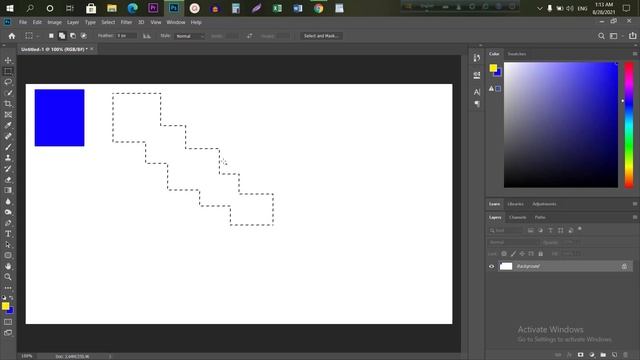The image size is (640, 360).
Task: Open Learn panel group options menu
Action: coord(635,204)
